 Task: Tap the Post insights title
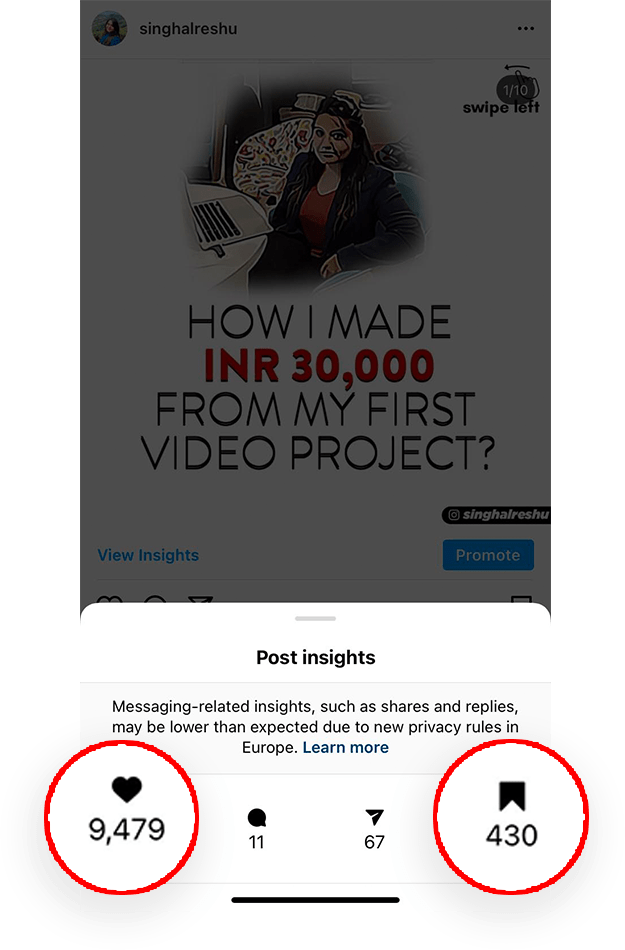click(x=316, y=657)
